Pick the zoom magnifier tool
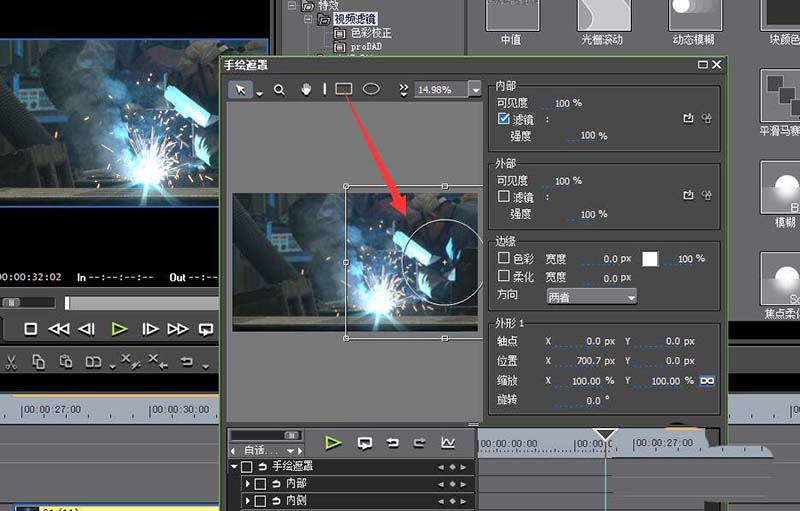800x511 pixels. [280, 89]
